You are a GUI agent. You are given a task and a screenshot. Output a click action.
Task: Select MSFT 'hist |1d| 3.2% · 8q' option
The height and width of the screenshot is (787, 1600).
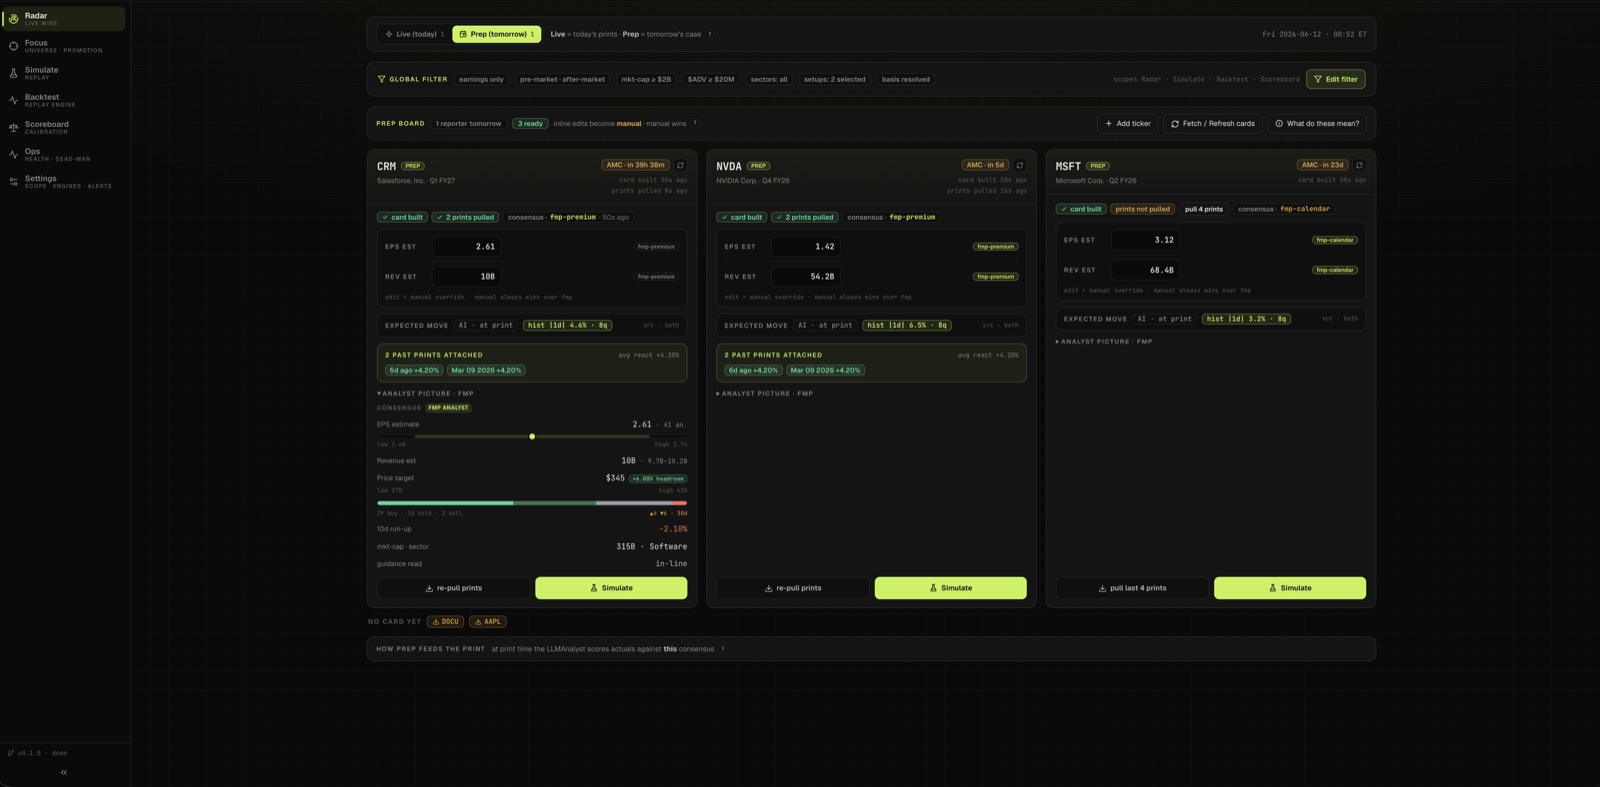click(1246, 319)
